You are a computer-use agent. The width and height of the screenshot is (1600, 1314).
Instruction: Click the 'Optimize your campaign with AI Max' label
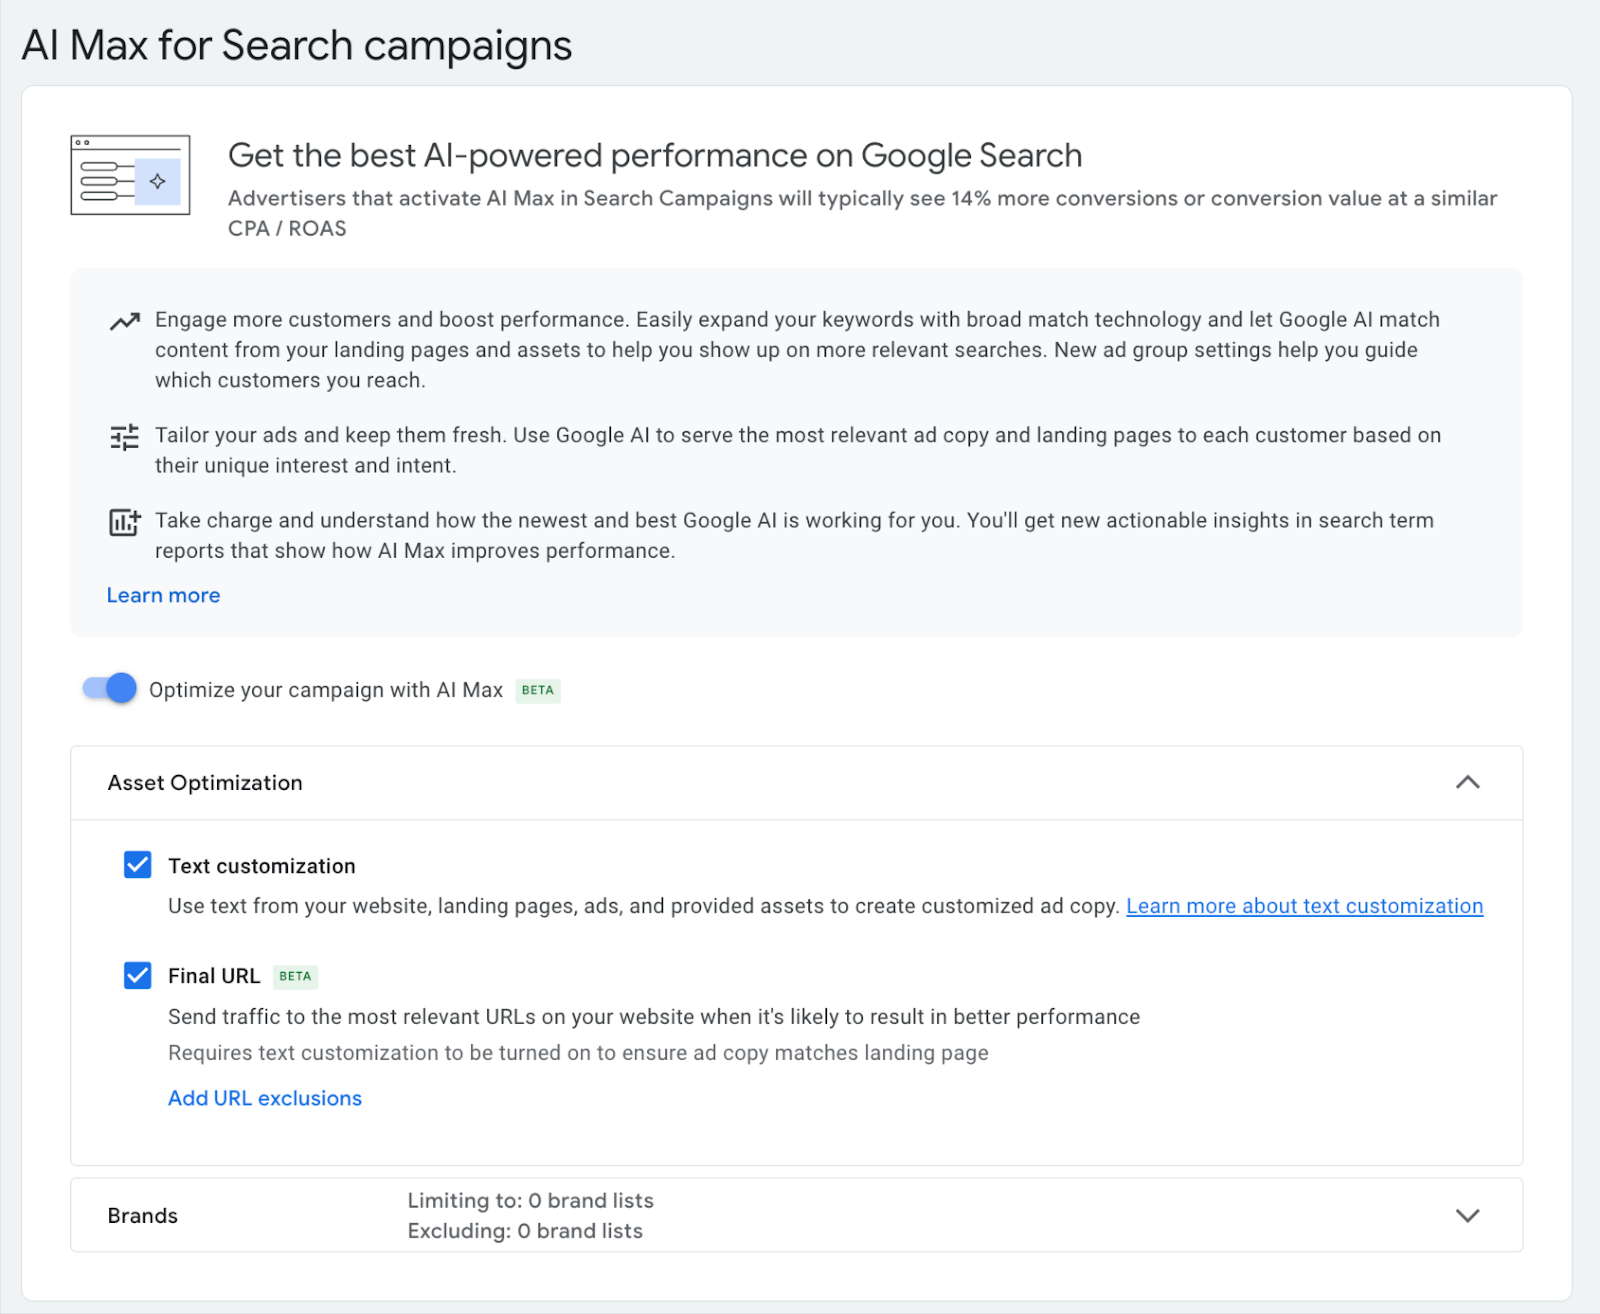(x=326, y=690)
